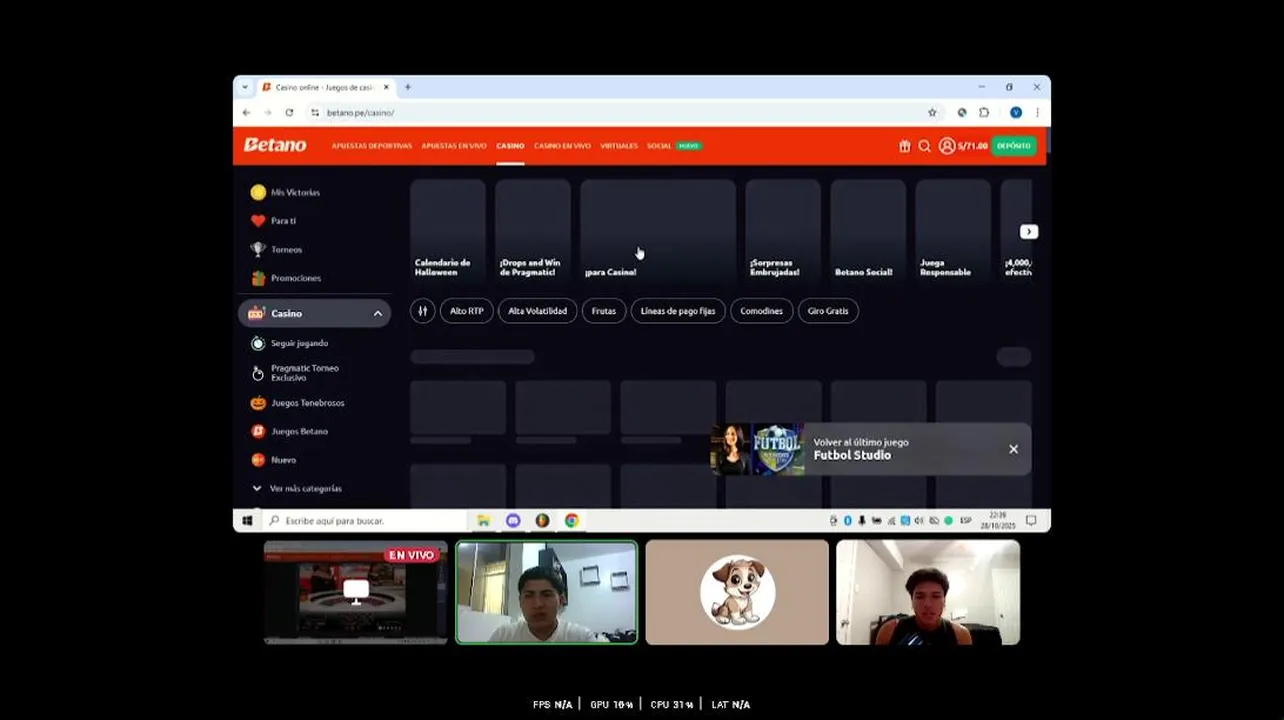Select the EN VIVO screen share thumbnail
The height and width of the screenshot is (720, 1284).
[x=356, y=592]
